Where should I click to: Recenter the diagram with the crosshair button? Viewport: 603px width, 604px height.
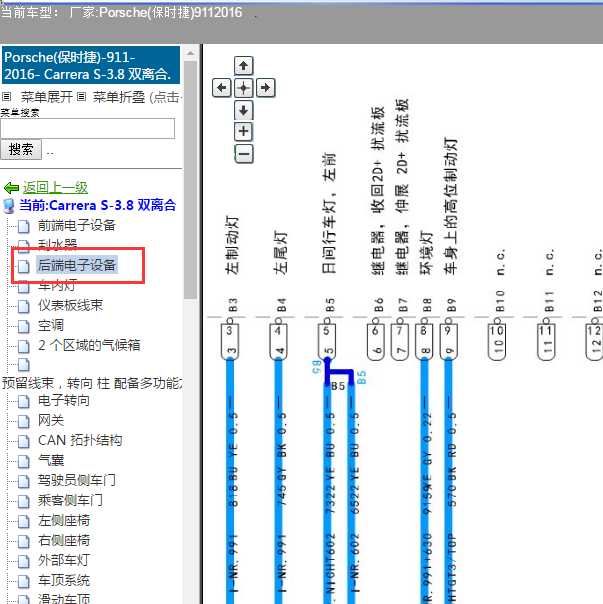click(244, 88)
